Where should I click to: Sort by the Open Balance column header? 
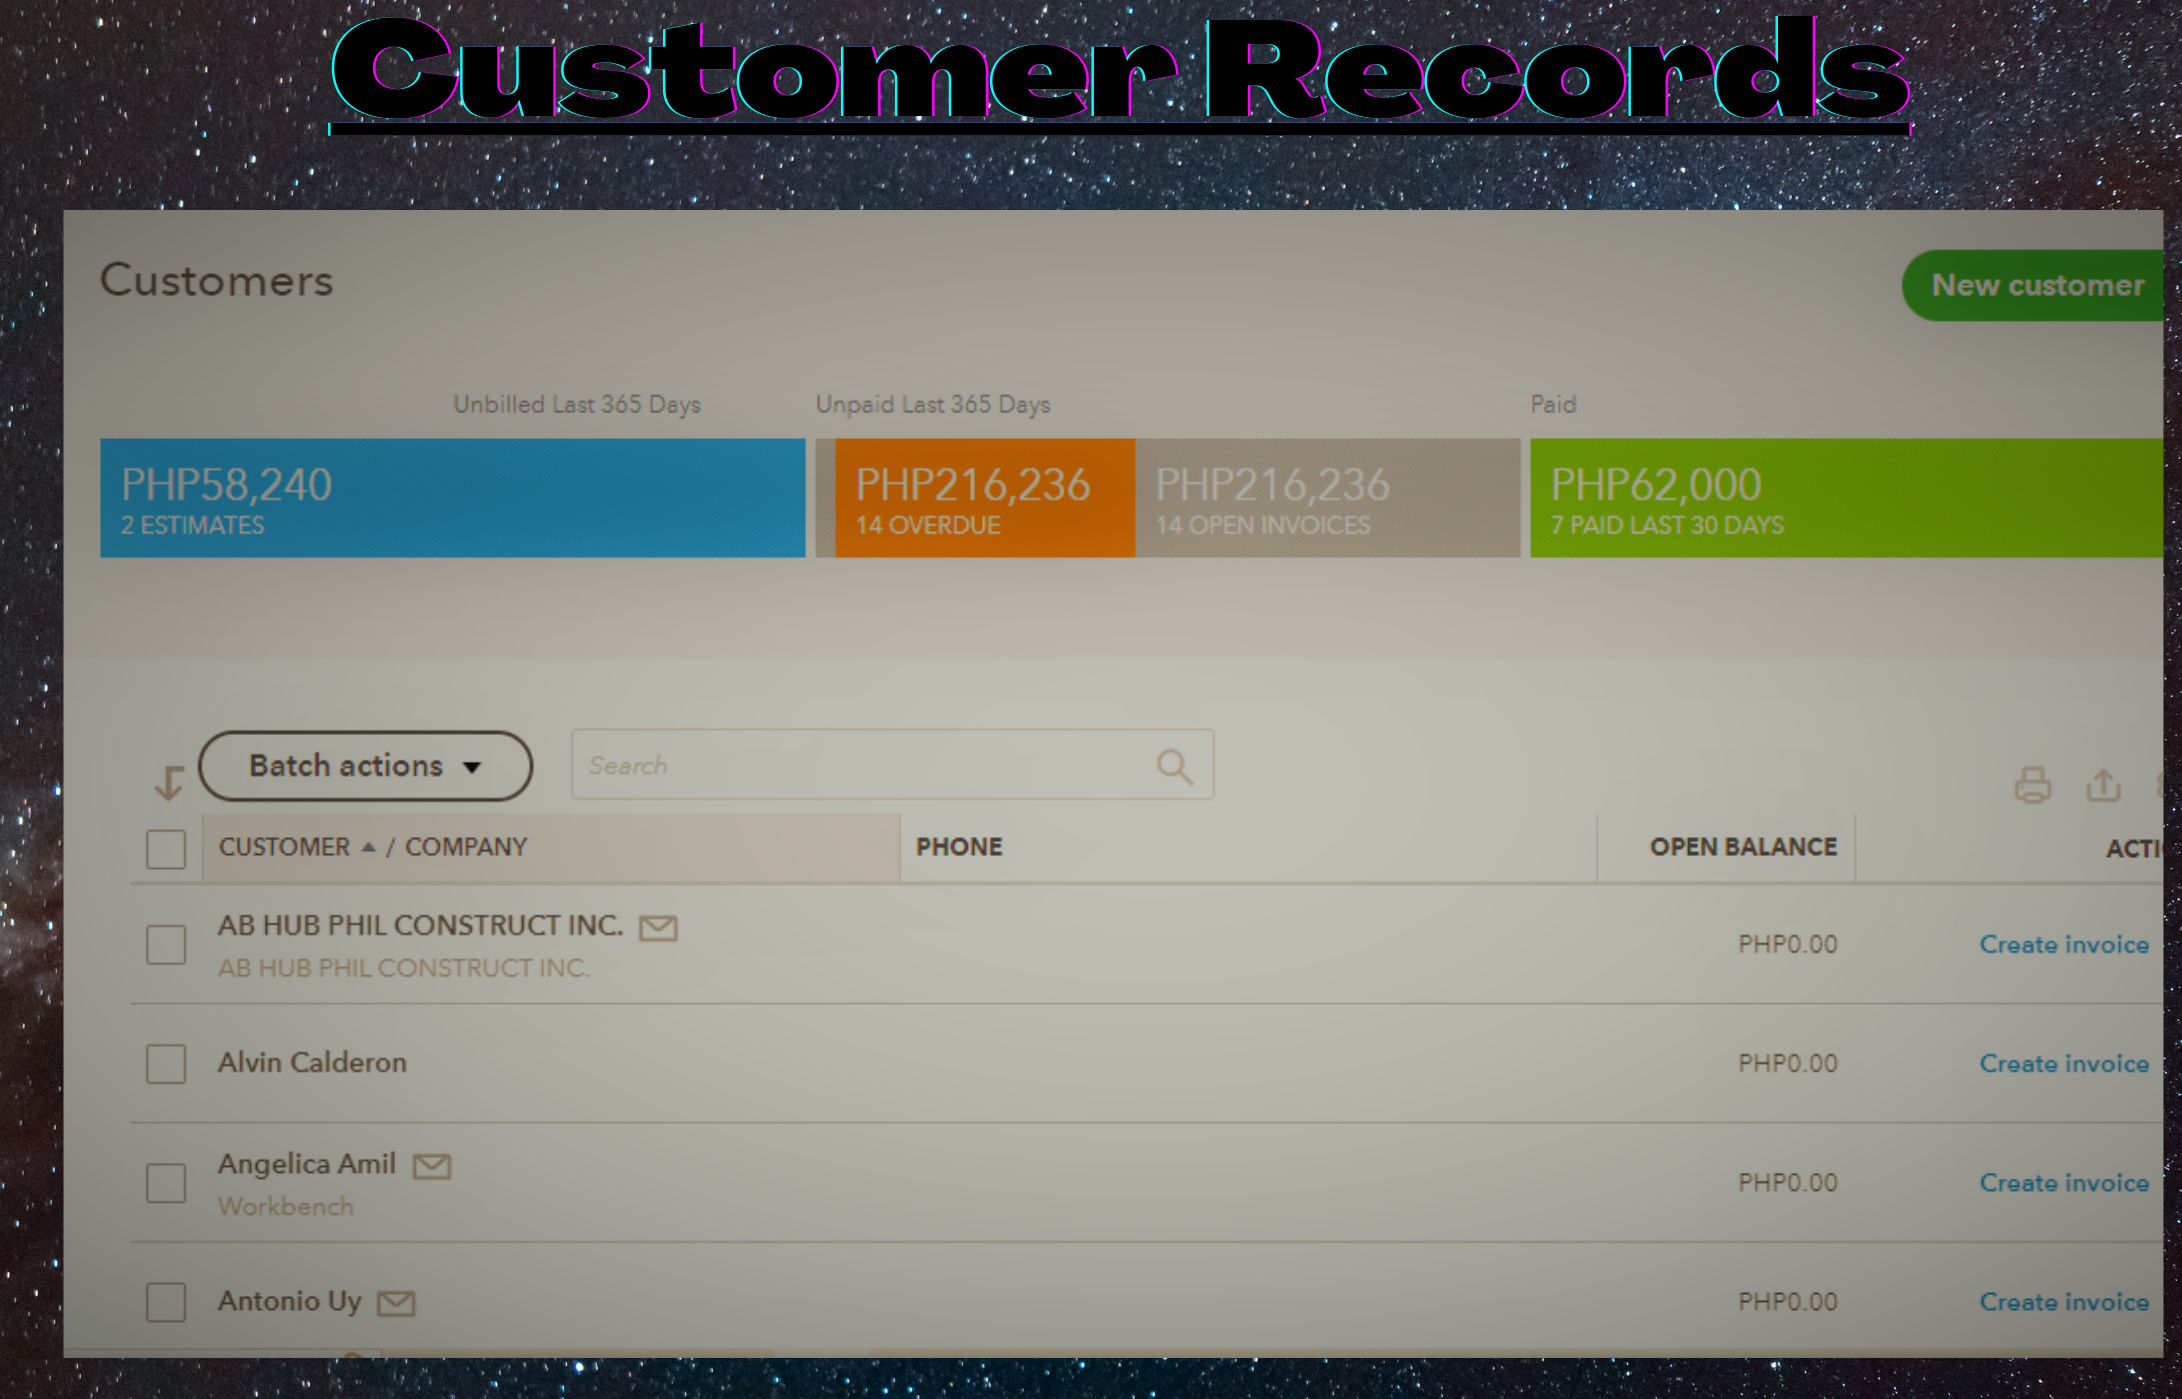[1742, 847]
